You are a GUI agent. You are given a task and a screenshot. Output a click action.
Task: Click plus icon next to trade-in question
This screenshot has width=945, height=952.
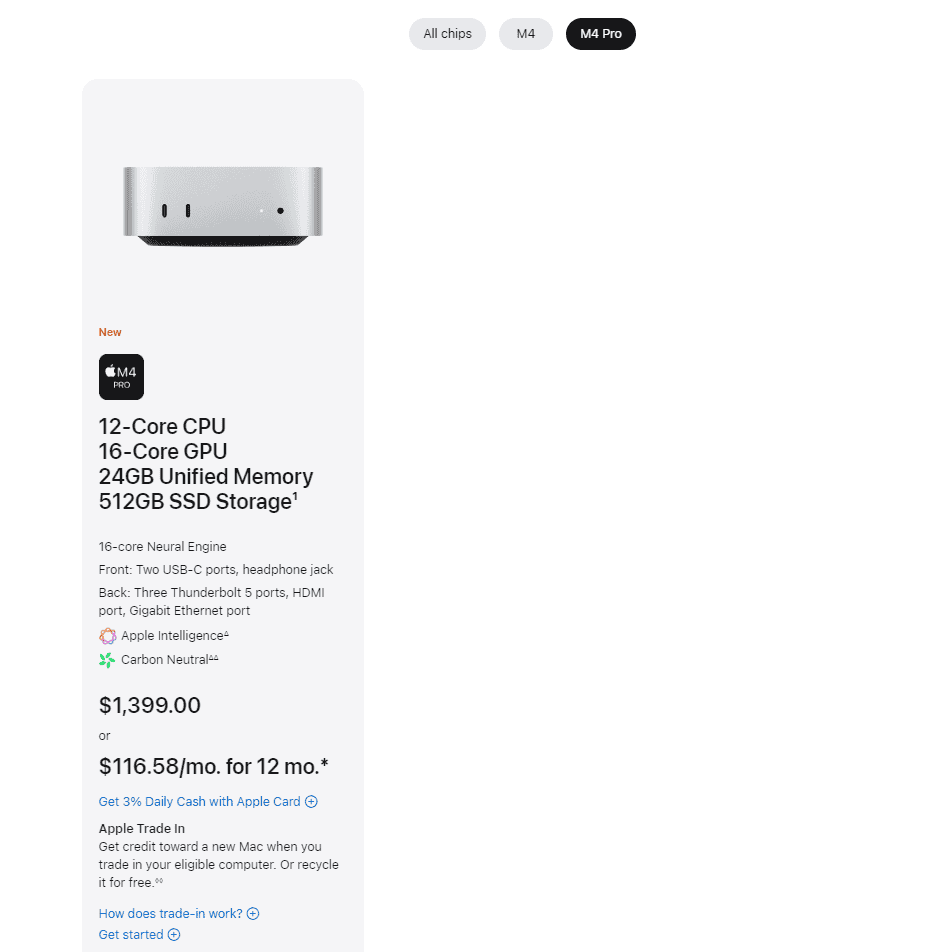click(253, 914)
